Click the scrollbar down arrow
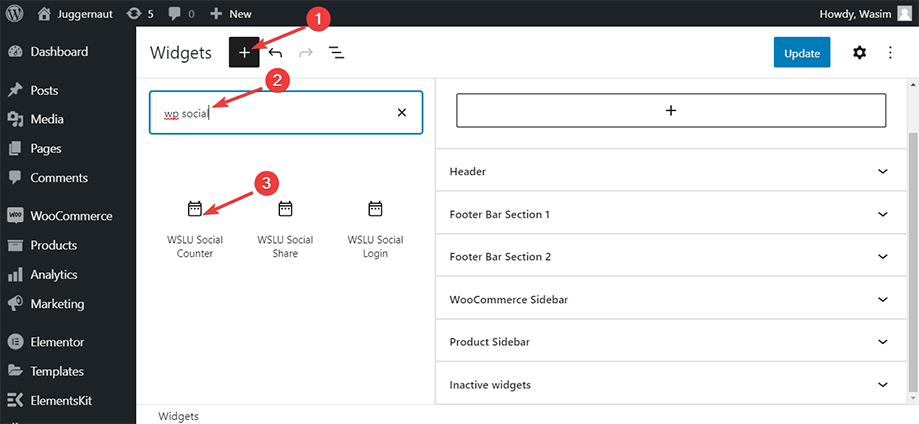The image size is (919, 424). tap(913, 398)
